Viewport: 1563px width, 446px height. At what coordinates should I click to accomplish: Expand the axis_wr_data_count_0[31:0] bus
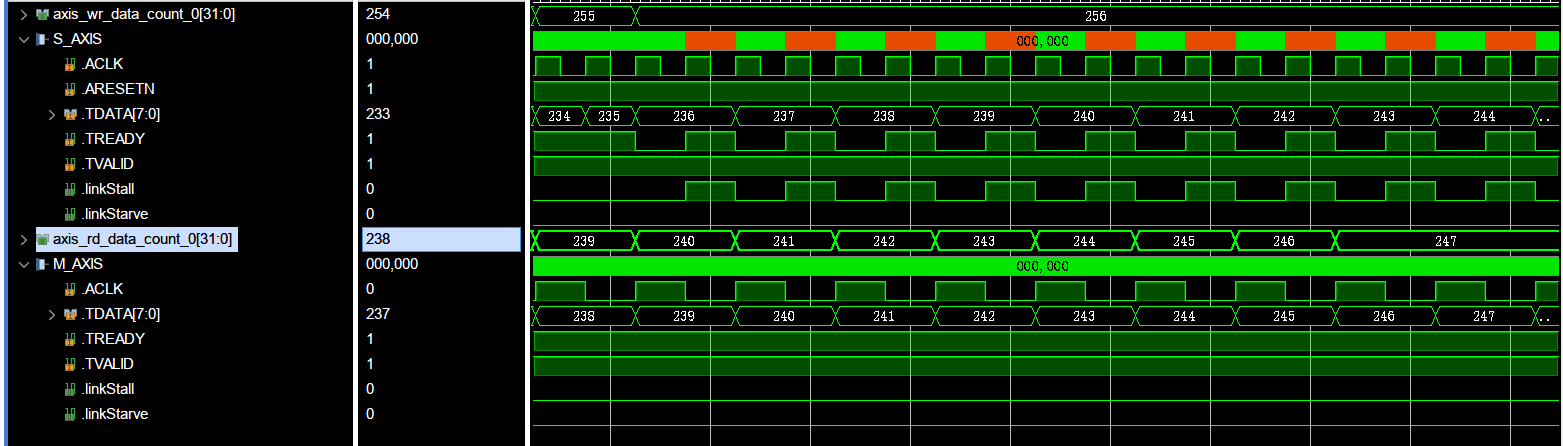click(x=24, y=15)
